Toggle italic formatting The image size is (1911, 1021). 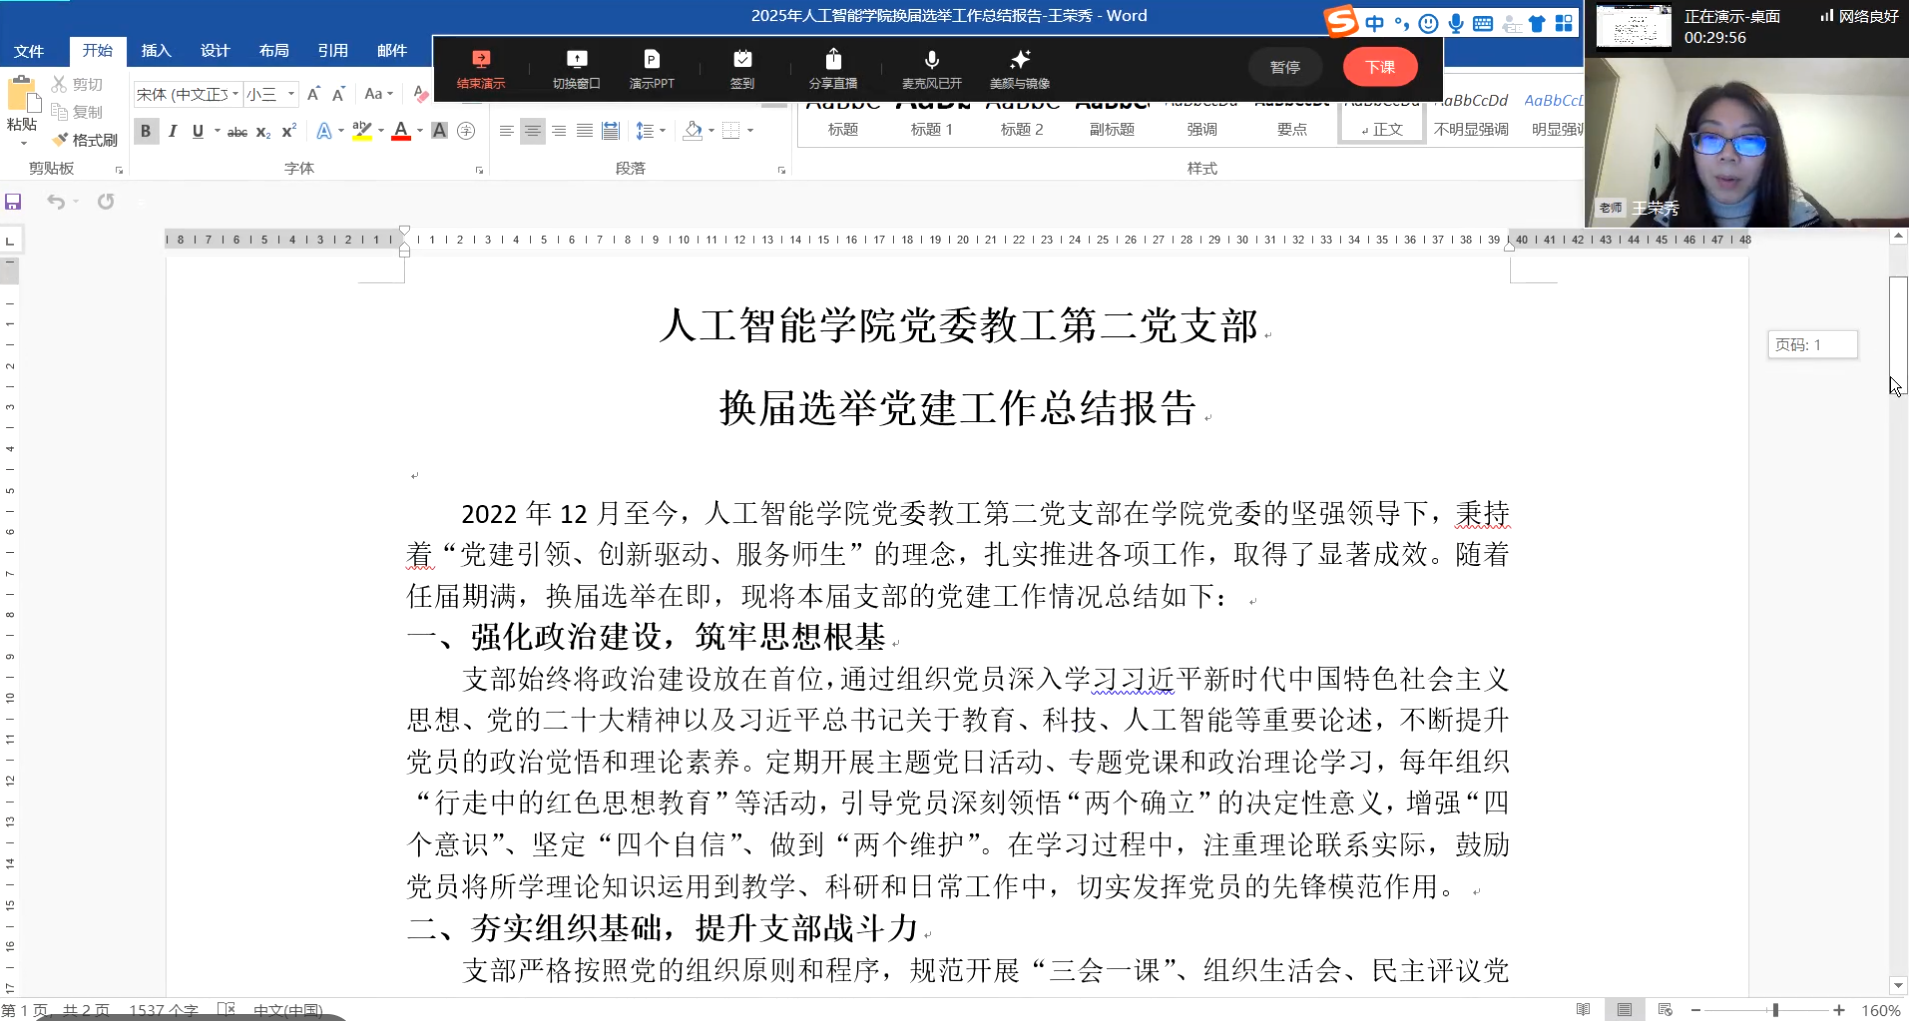(x=172, y=131)
